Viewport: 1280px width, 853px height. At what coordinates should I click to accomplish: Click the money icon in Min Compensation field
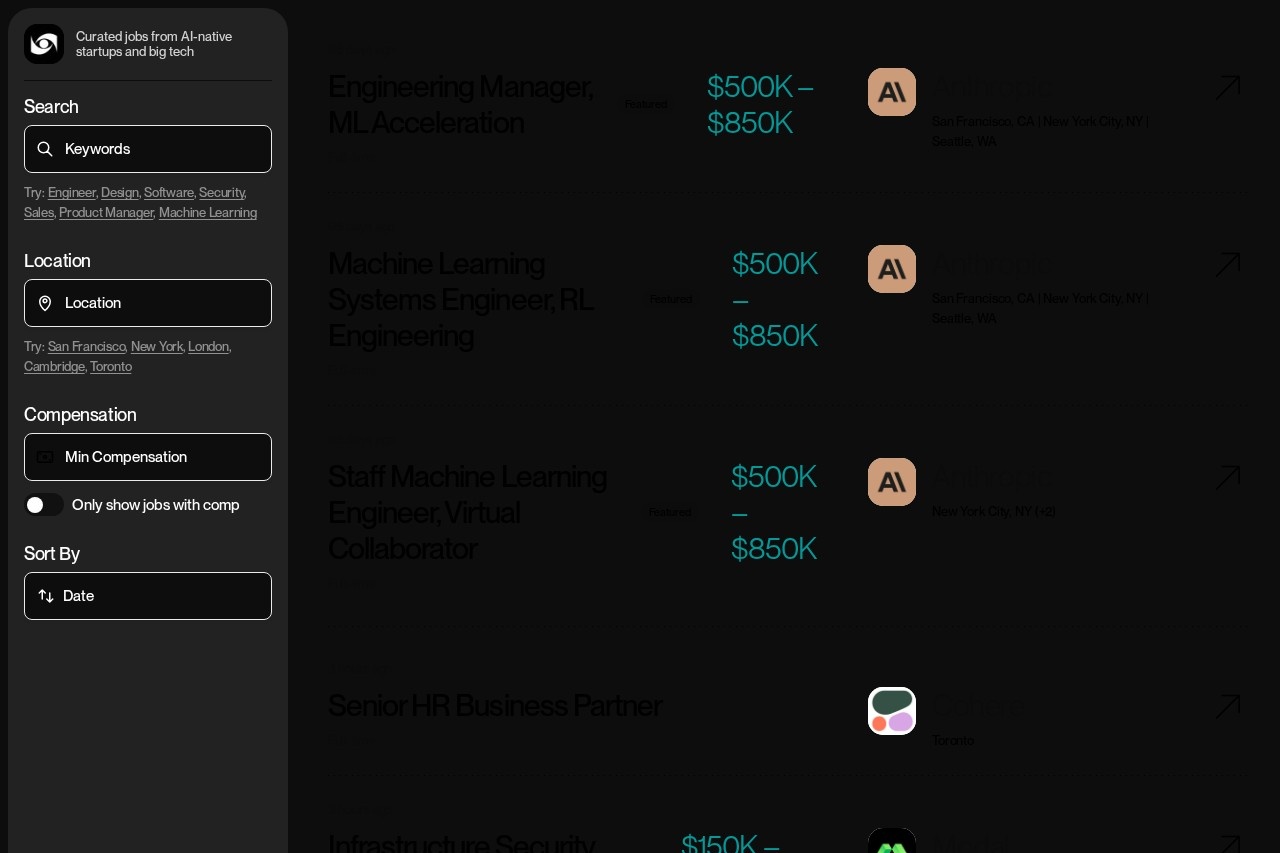coord(45,457)
